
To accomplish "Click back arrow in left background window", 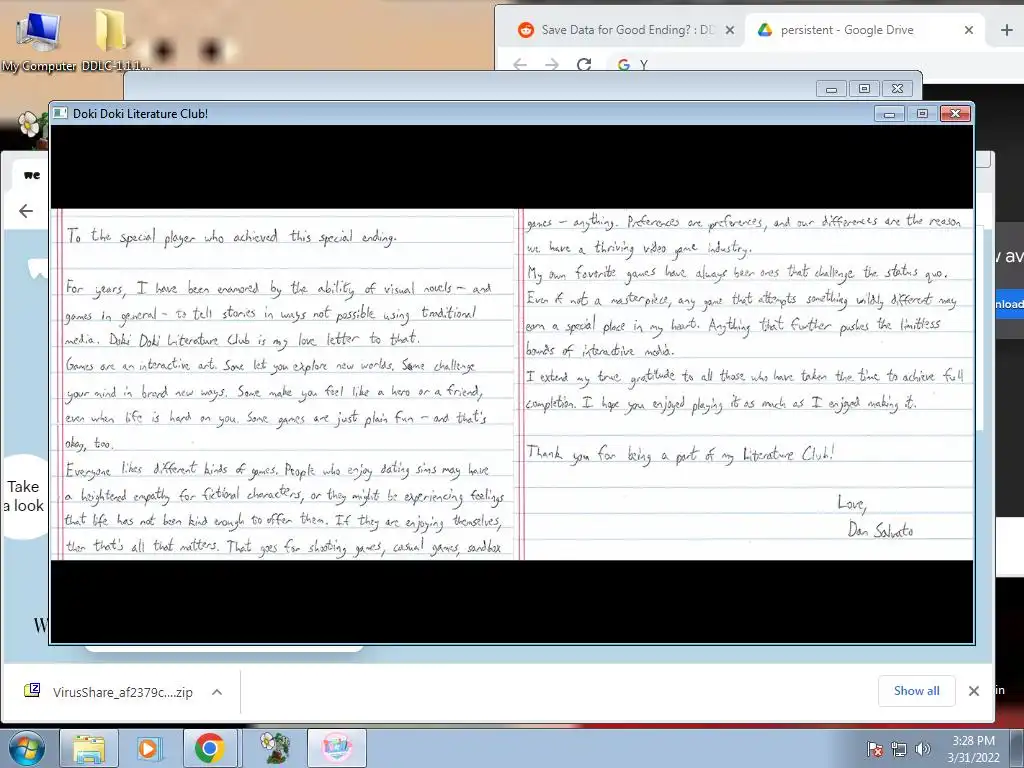I will click(x=26, y=211).
